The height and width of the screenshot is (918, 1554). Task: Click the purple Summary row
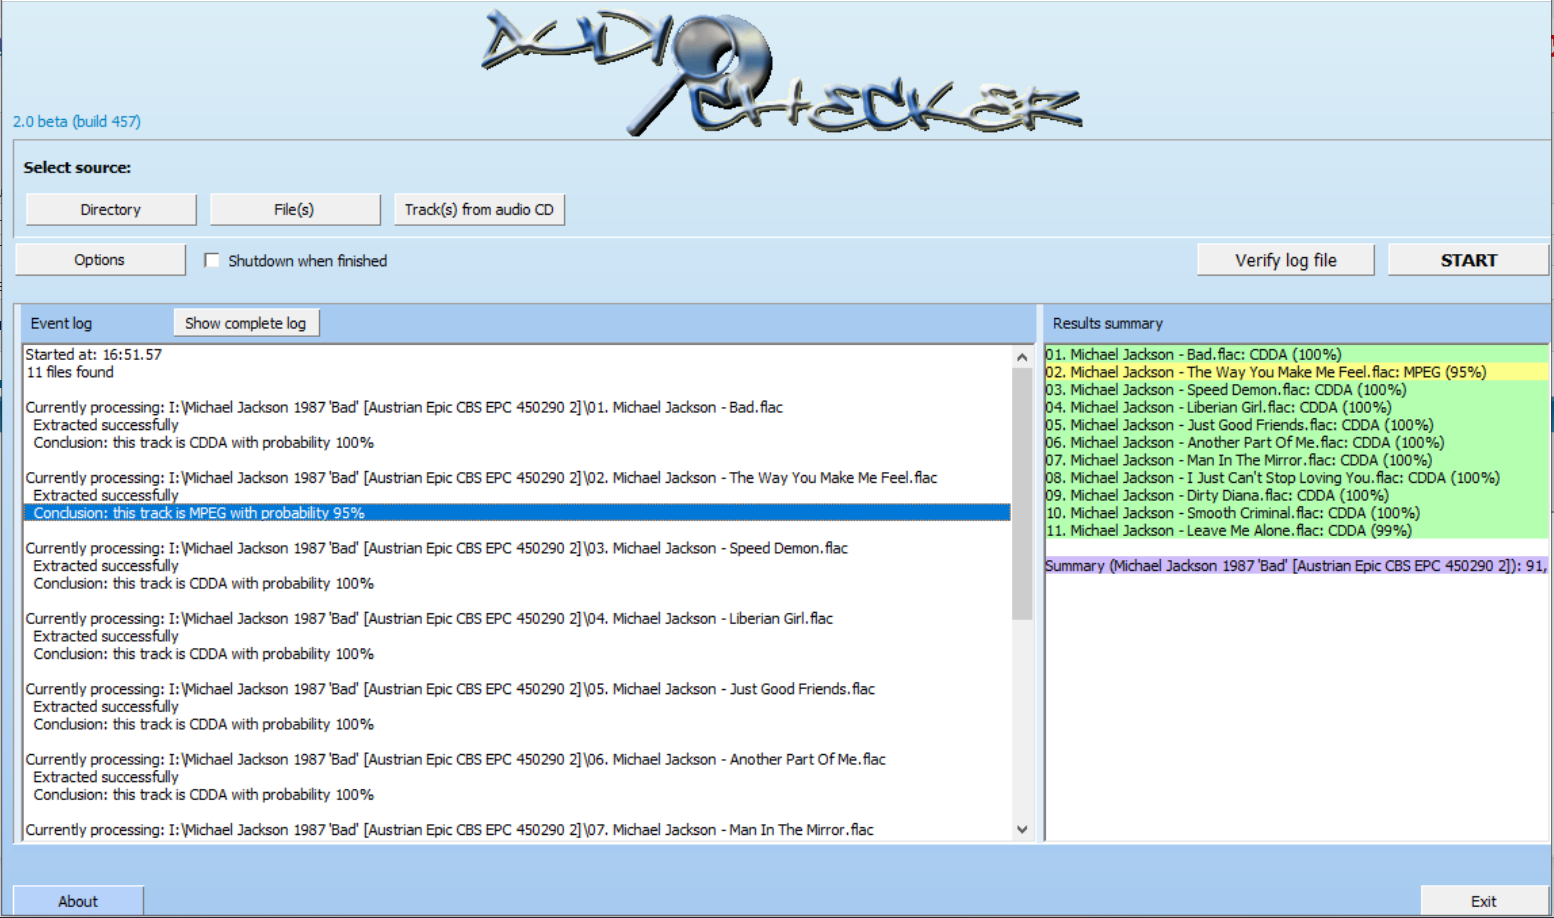1297,566
